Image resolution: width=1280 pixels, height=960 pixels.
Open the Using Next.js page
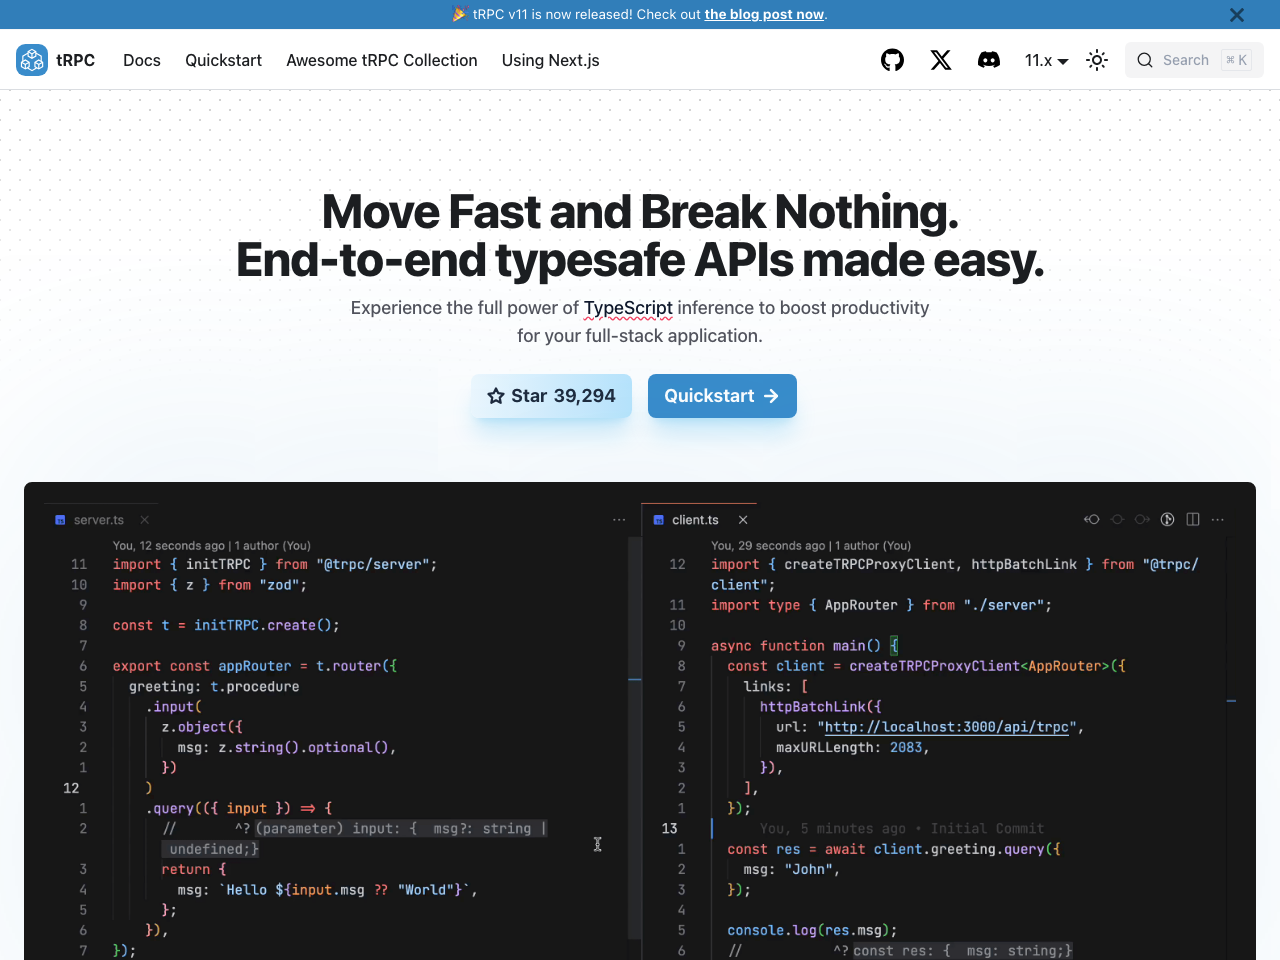(550, 60)
